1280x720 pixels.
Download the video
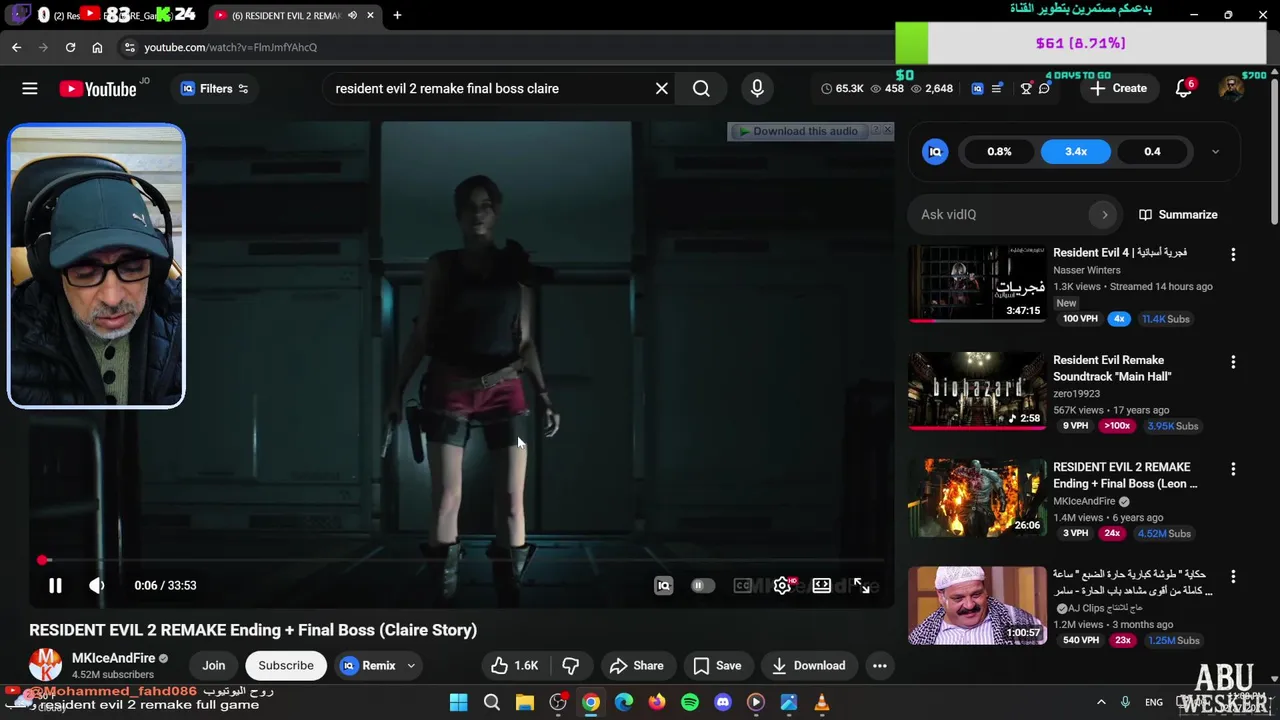809,666
